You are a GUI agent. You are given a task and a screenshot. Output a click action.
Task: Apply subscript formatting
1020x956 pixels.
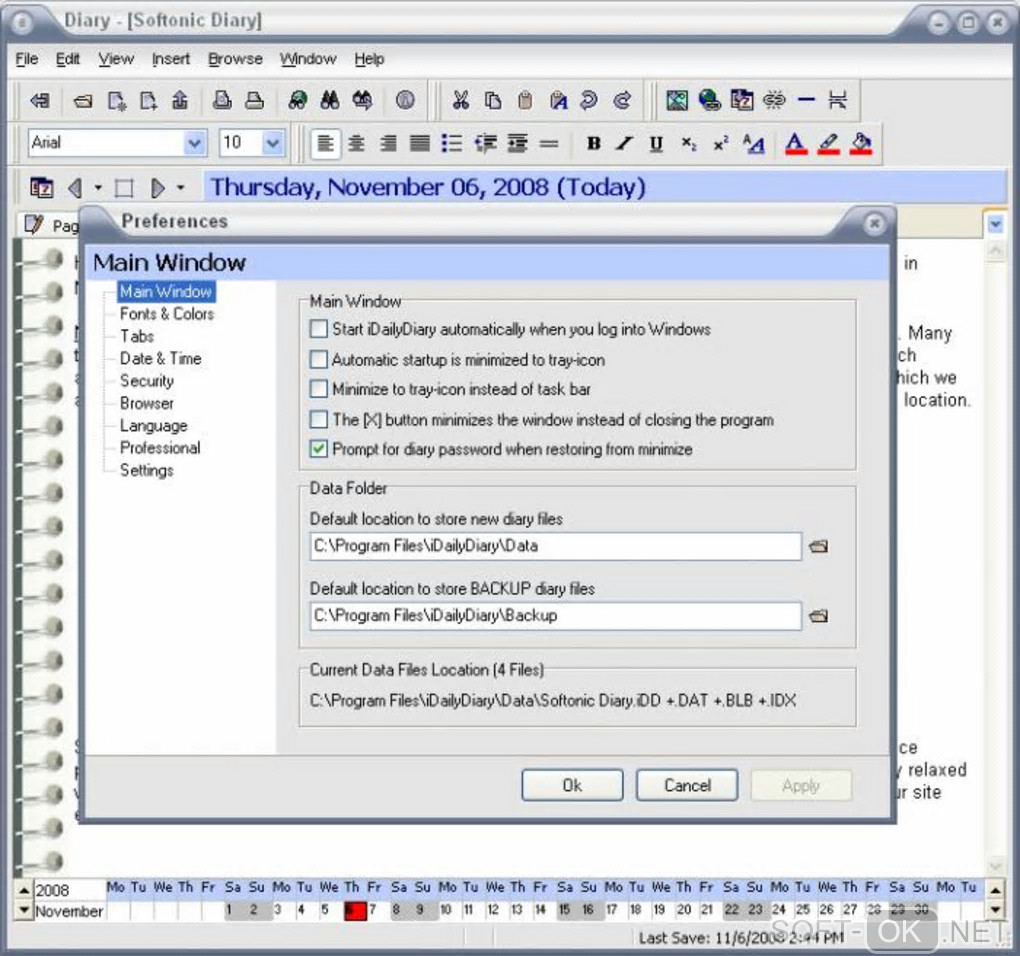click(689, 143)
